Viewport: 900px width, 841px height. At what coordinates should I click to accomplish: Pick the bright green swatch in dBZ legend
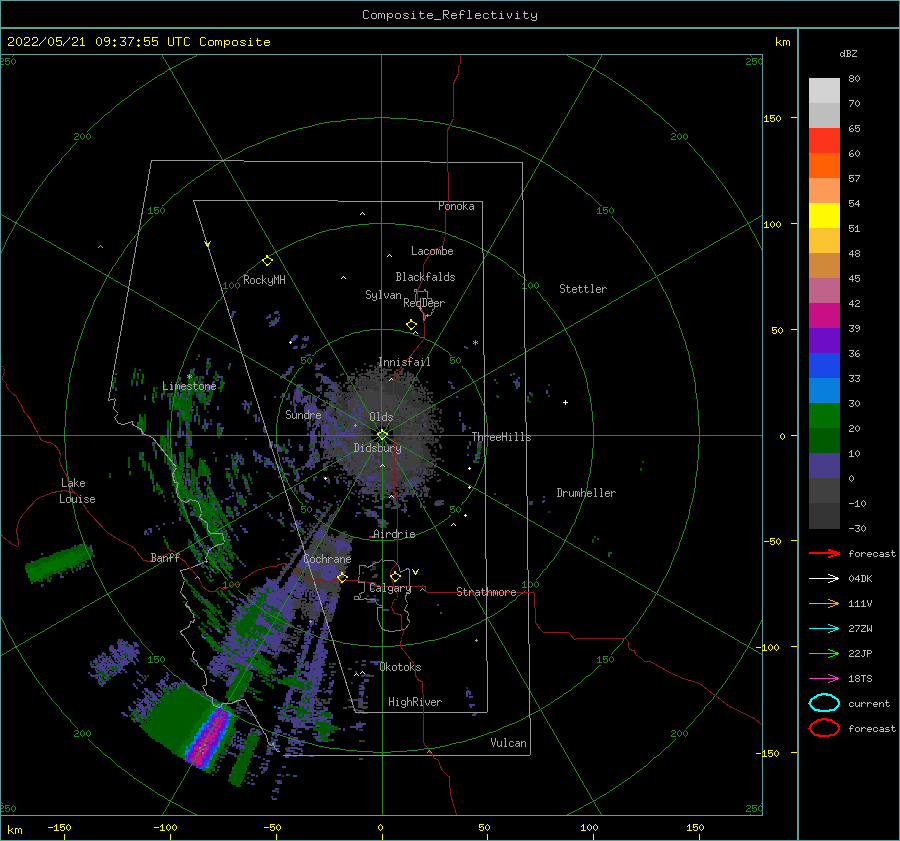[824, 415]
